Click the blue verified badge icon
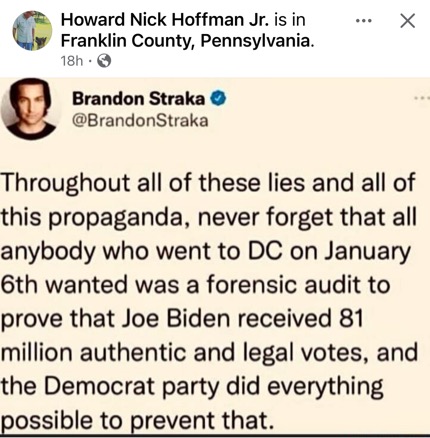430x438 pixels. [218, 99]
